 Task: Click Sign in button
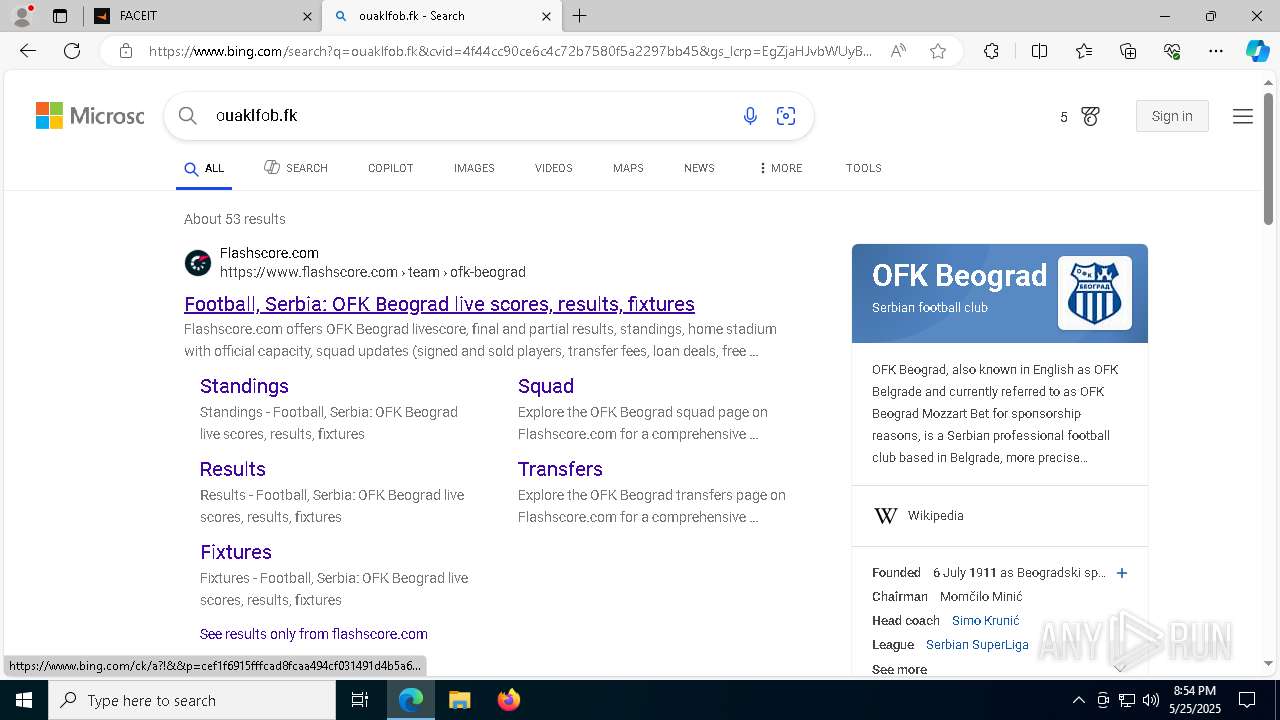click(x=1172, y=116)
